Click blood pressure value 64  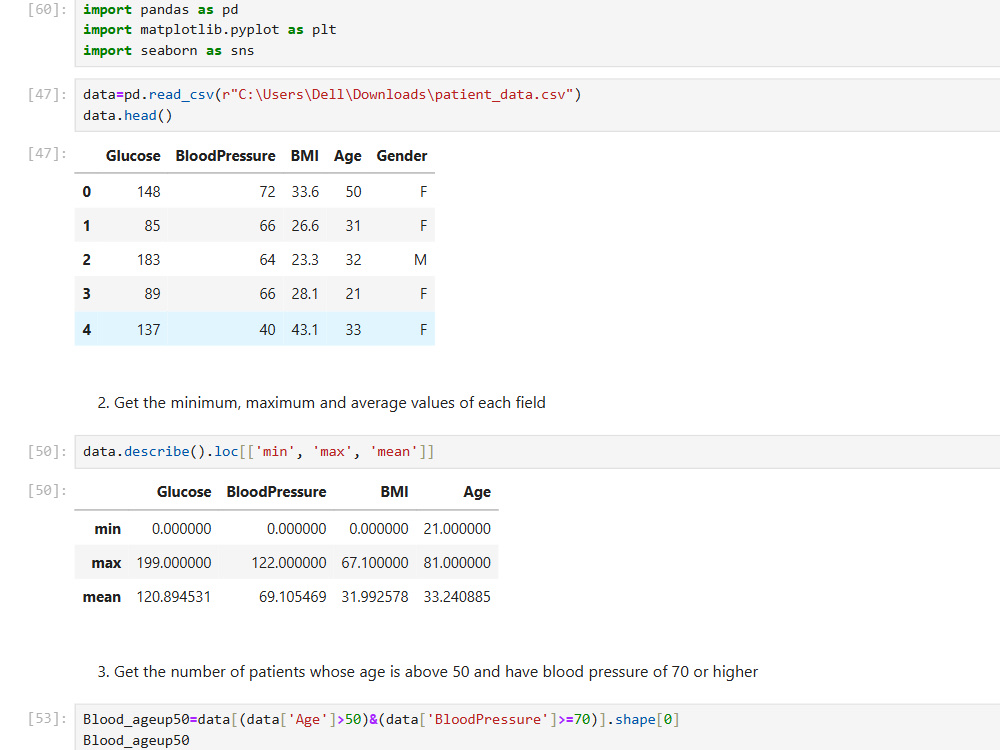coord(267,260)
